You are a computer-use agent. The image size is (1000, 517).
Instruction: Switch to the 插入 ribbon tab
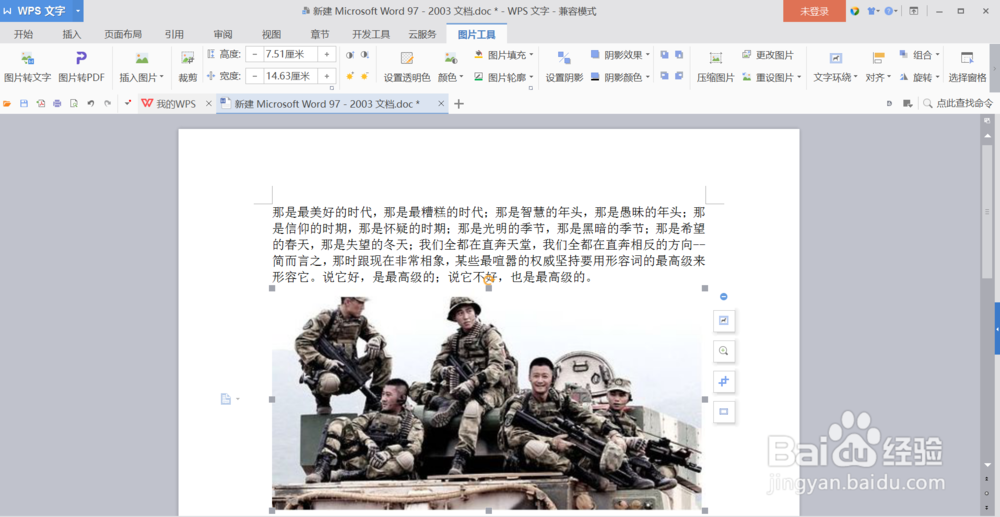point(72,34)
